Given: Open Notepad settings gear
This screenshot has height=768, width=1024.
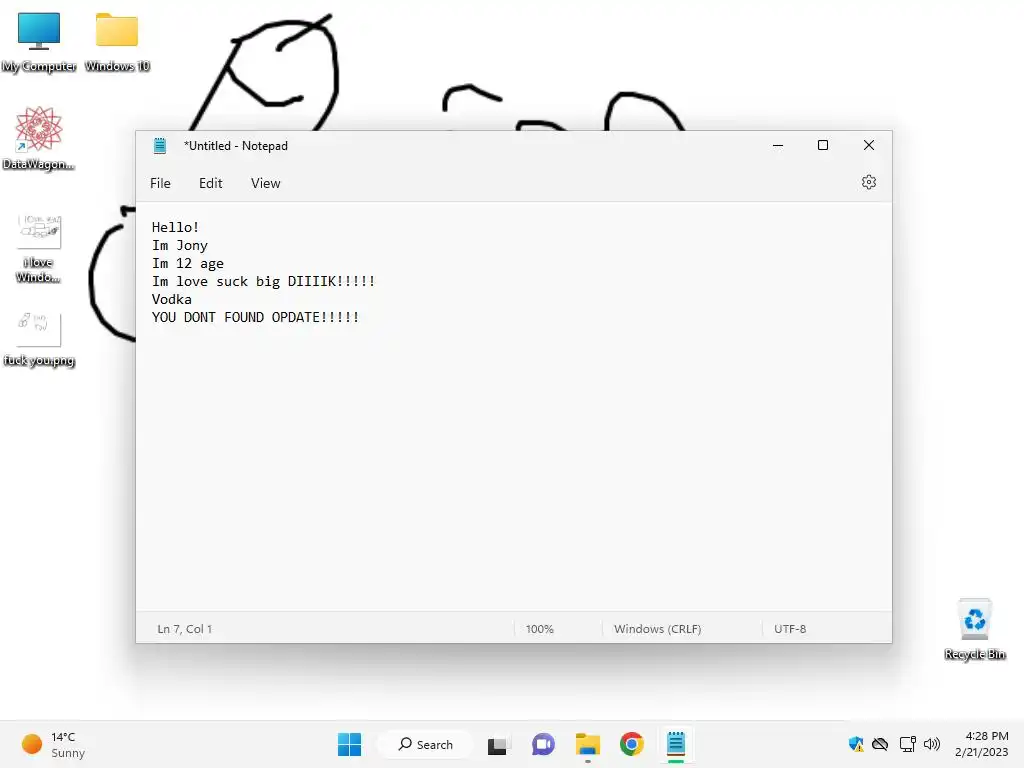Looking at the screenshot, I should (x=868, y=182).
